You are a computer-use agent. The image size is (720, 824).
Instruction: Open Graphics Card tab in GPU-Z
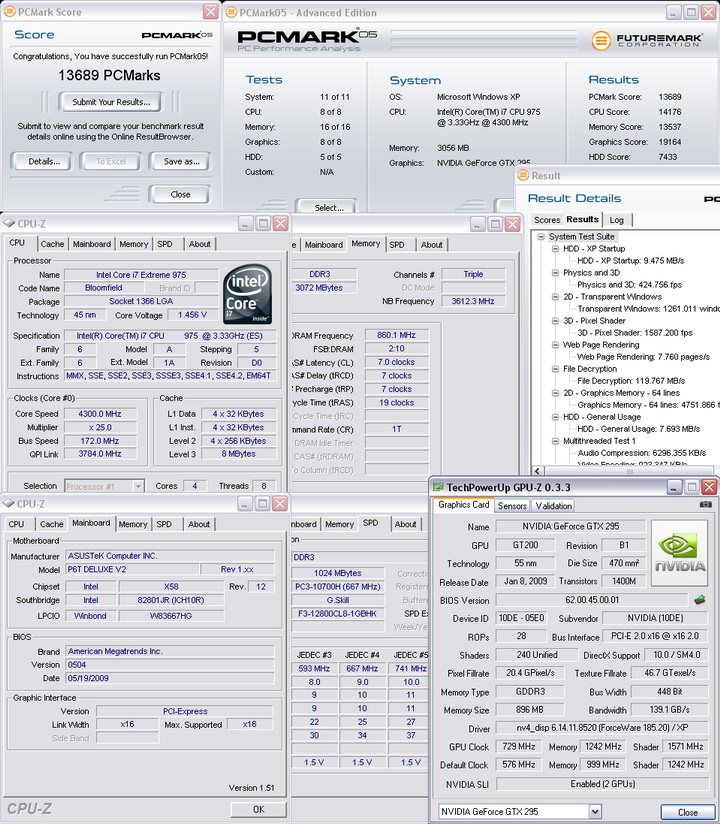464,504
